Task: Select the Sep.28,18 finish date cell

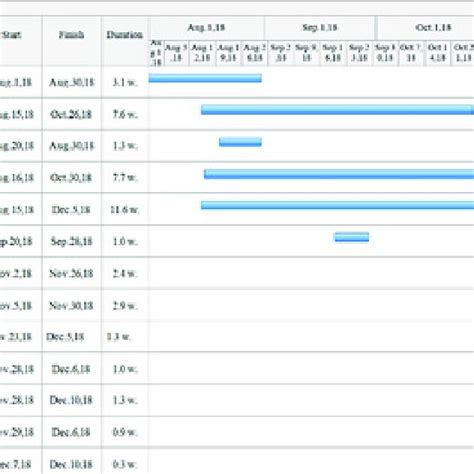Action: click(x=71, y=241)
